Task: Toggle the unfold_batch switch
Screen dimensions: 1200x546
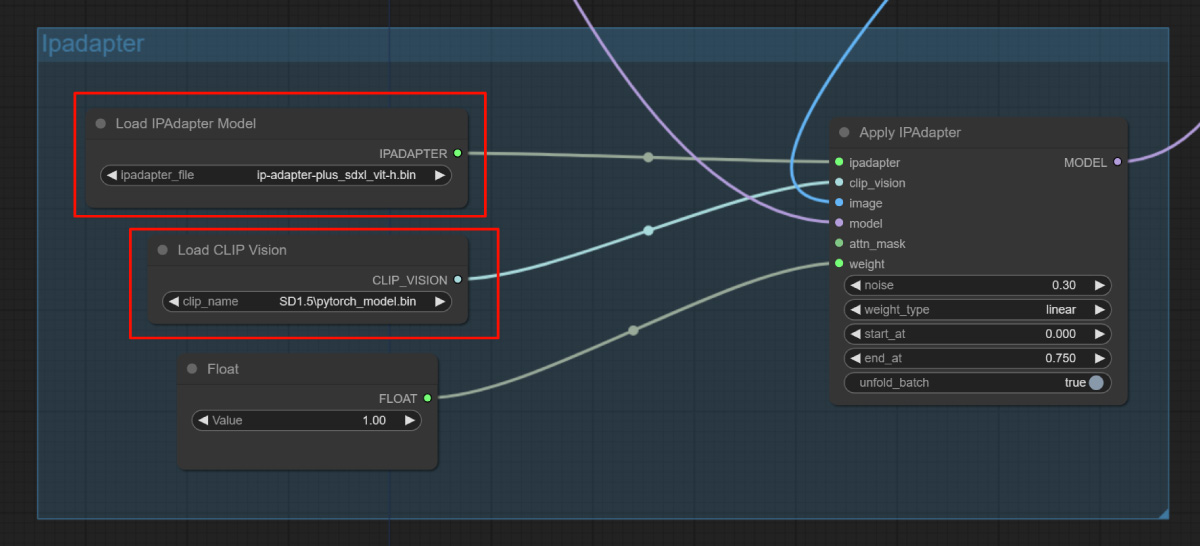Action: [1096, 383]
